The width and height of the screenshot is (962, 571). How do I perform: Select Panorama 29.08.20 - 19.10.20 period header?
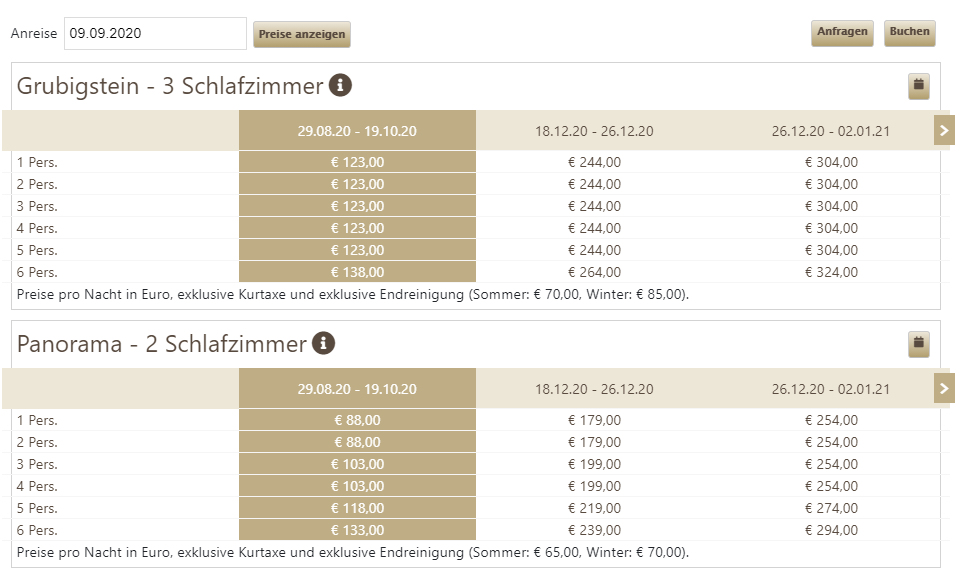pos(357,389)
